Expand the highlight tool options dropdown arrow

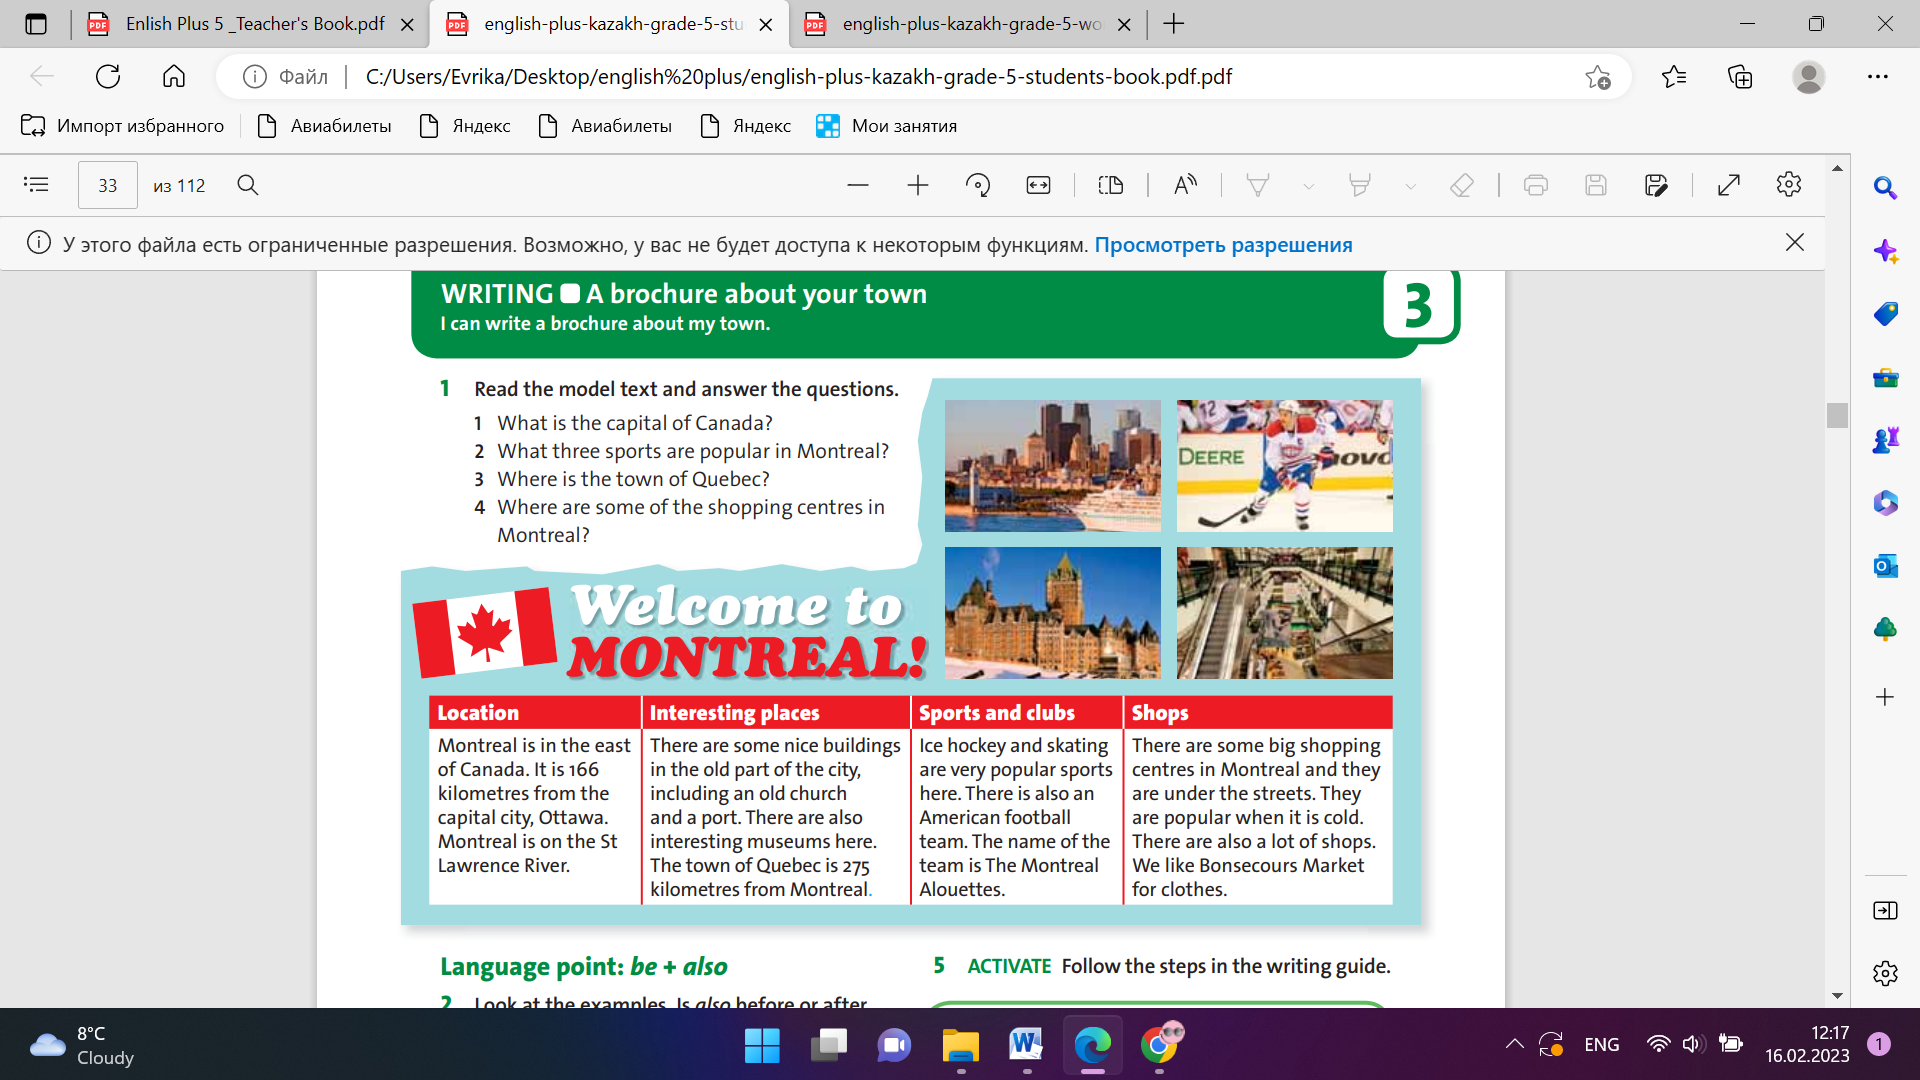[x=1410, y=186]
